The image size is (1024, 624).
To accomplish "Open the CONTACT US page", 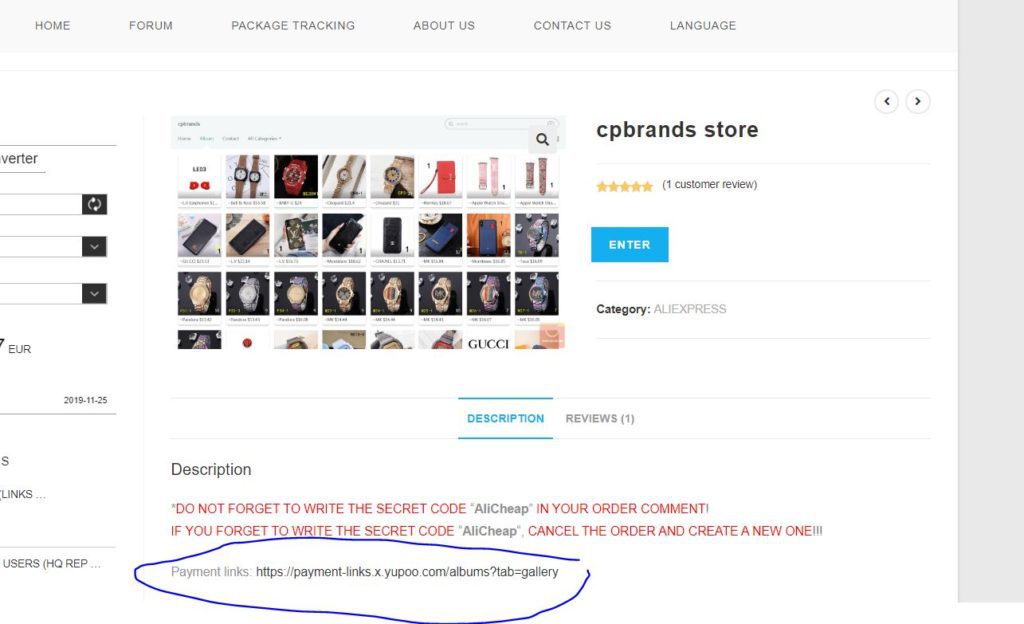I will tap(572, 25).
